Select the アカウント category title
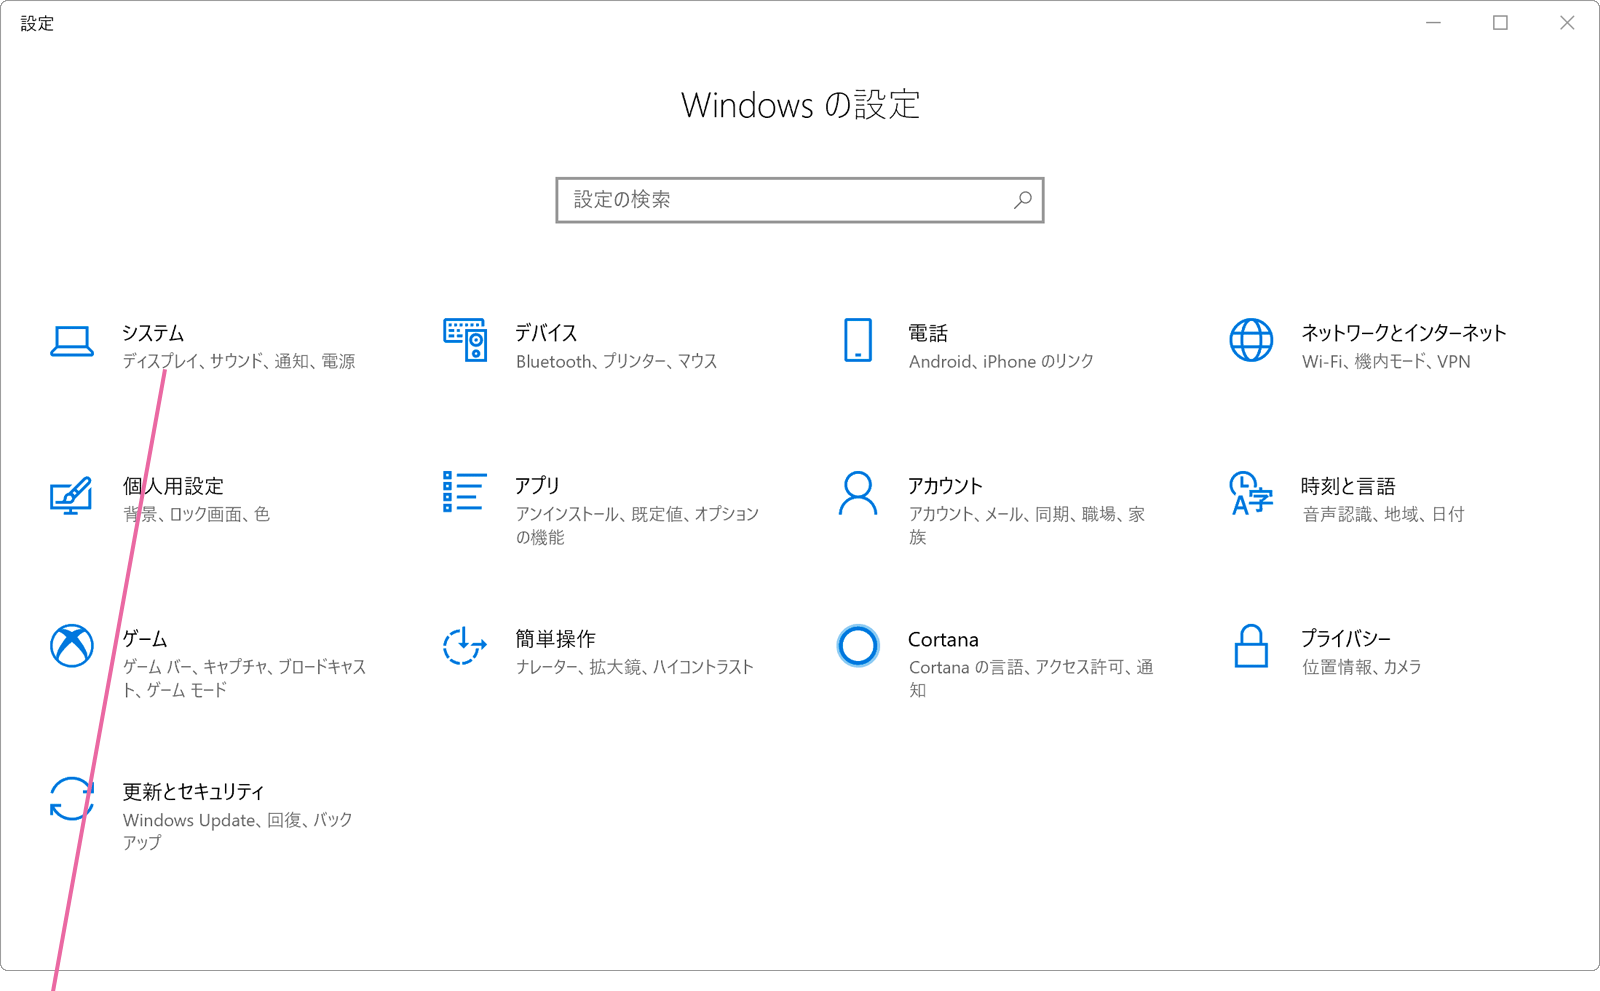 946,486
